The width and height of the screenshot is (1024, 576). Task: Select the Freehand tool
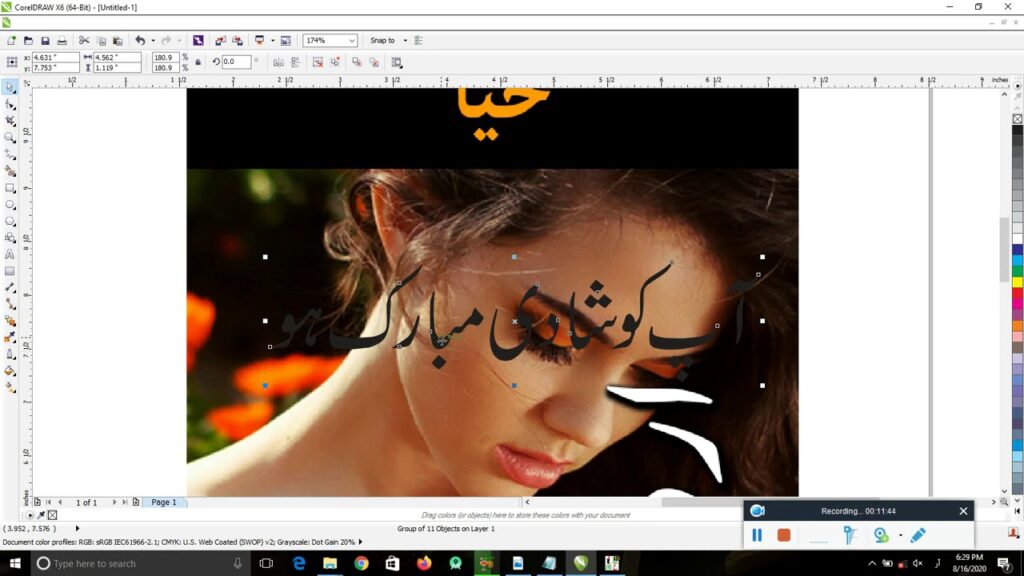(10, 155)
